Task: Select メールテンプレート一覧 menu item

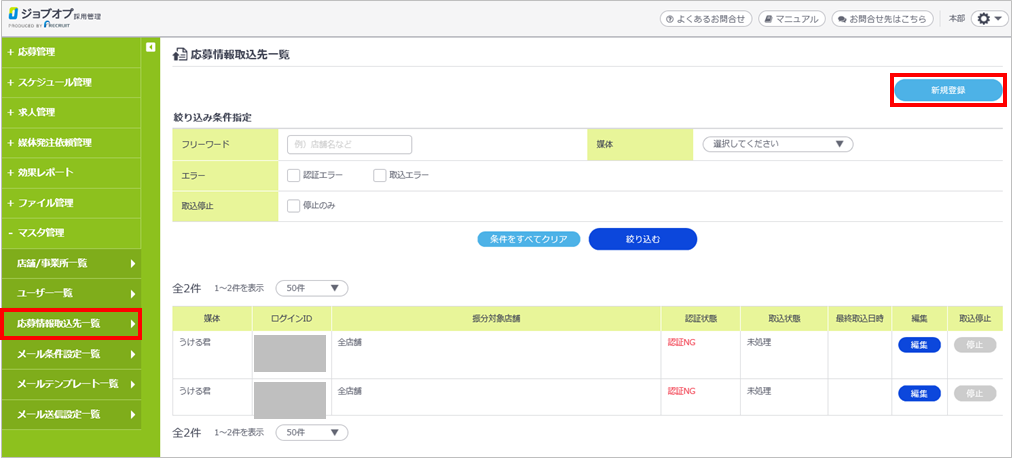Action: coord(70,383)
